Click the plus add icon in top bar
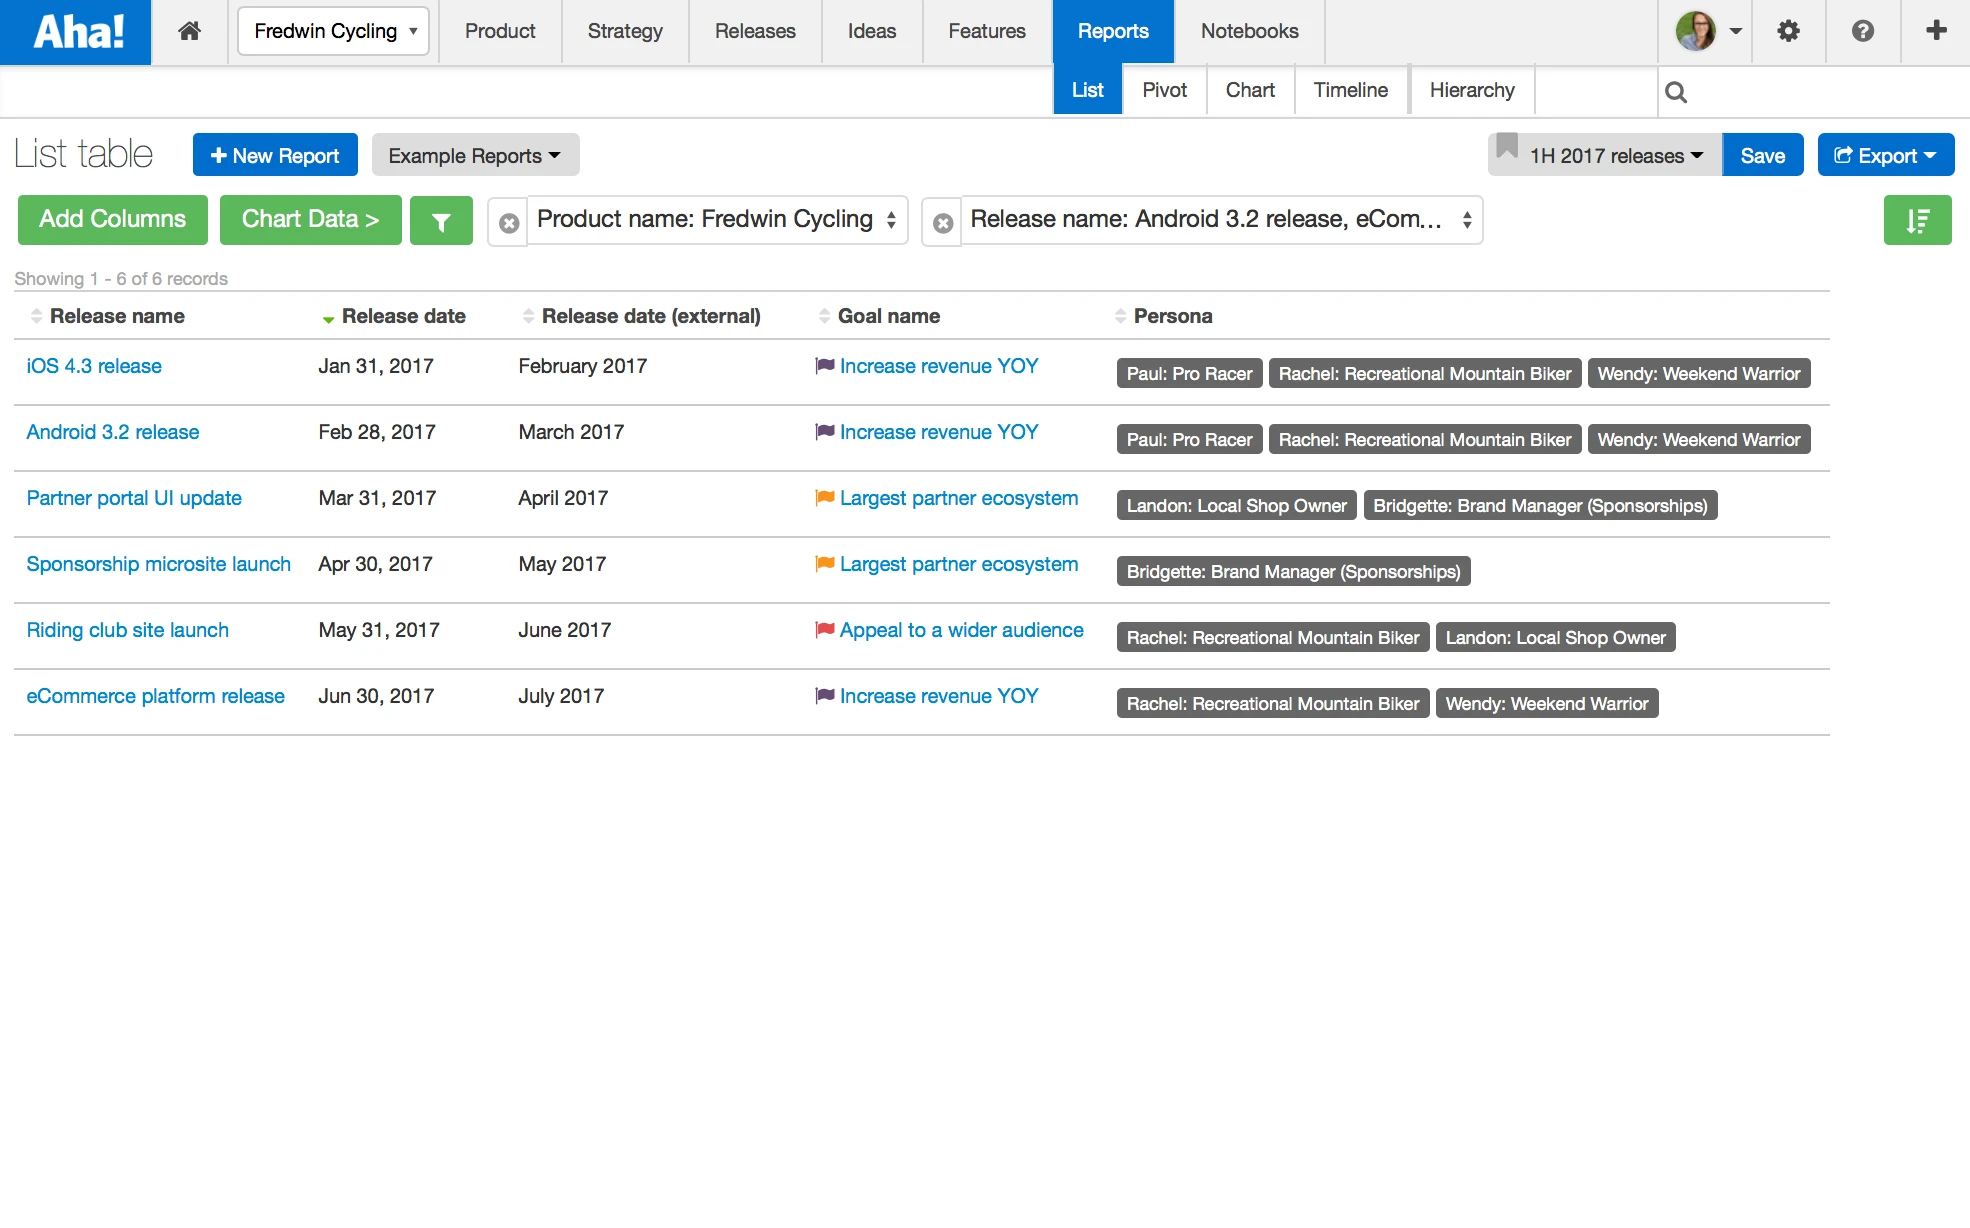 click(1936, 31)
